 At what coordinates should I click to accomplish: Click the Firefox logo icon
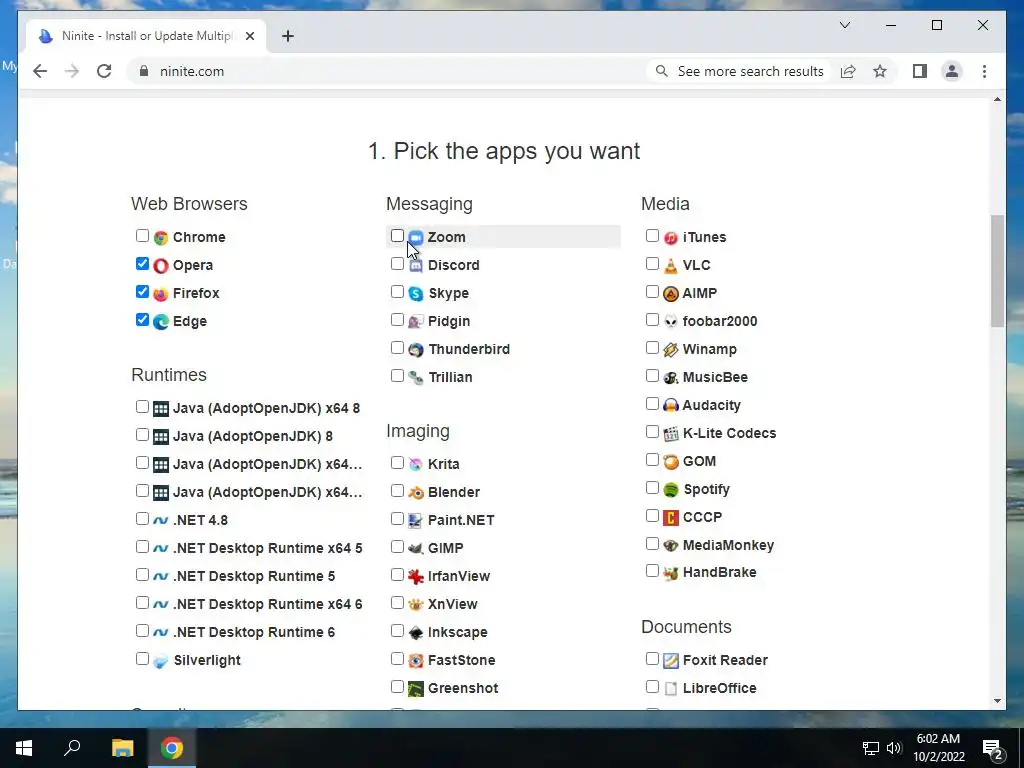pos(161,294)
